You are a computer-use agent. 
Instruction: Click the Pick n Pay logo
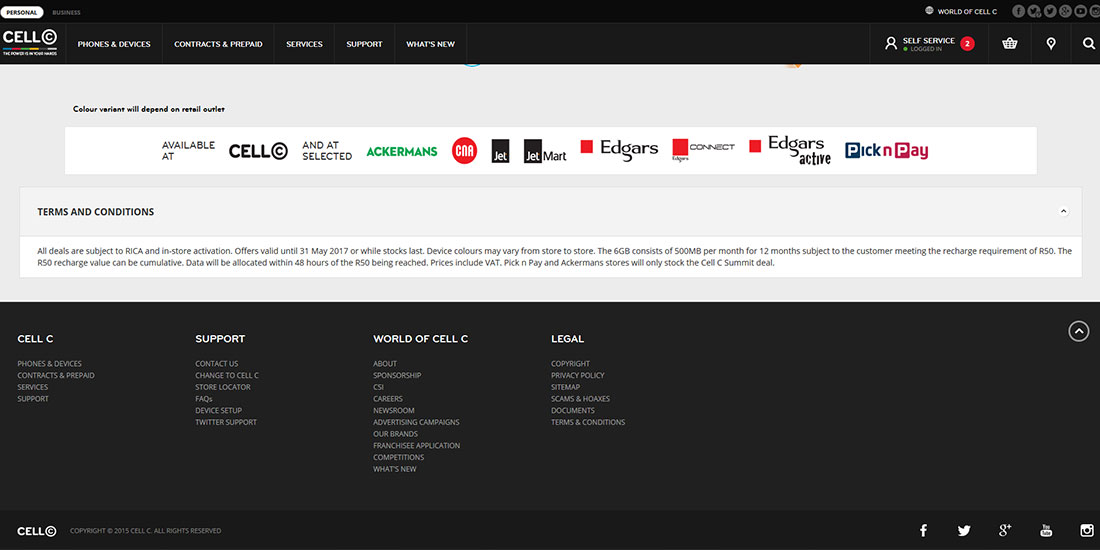click(887, 150)
